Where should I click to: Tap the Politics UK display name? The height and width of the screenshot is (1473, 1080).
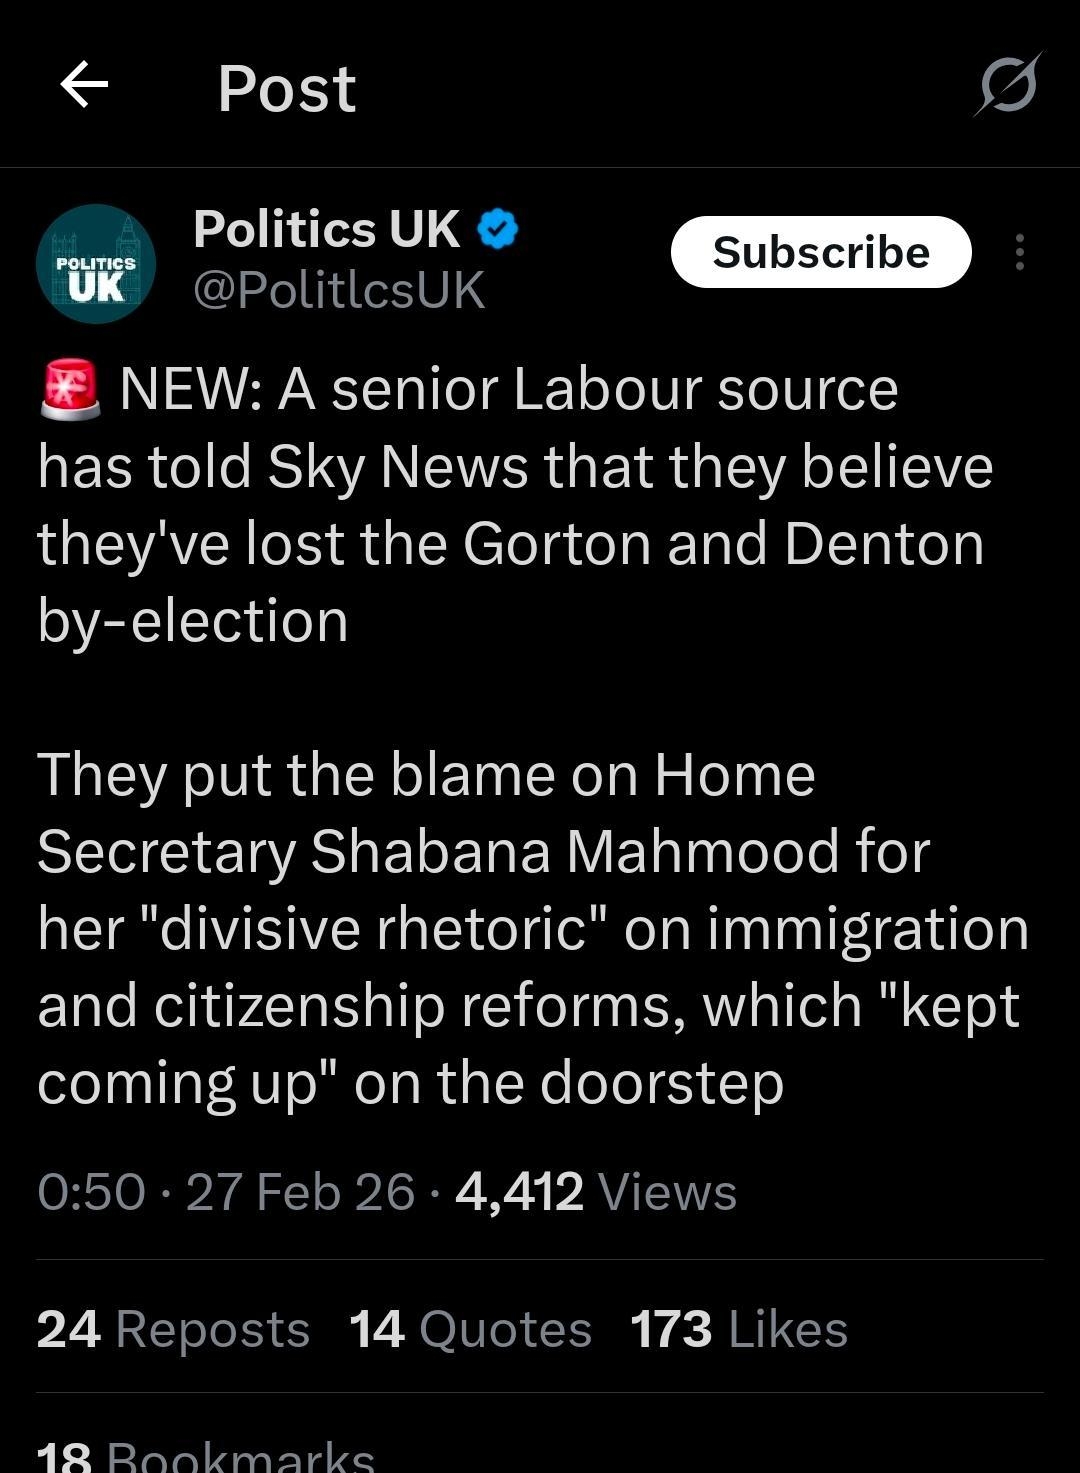click(326, 230)
